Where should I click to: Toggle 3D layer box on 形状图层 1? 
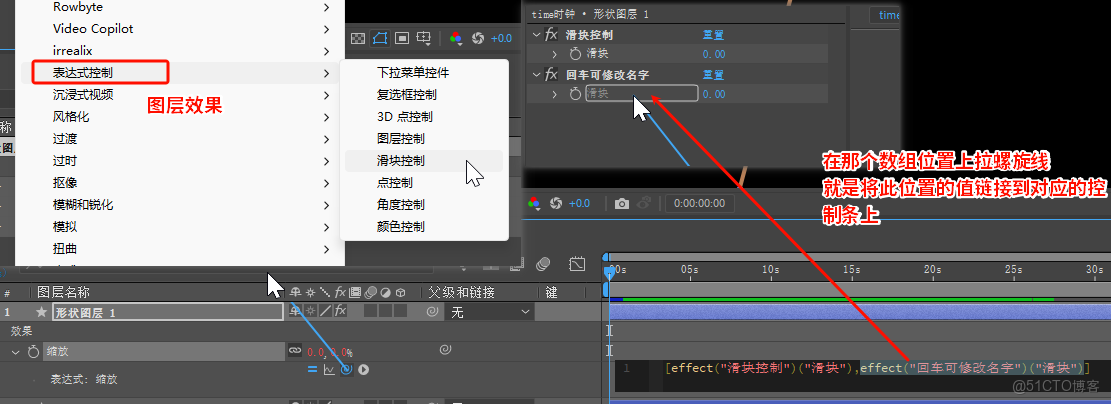[x=400, y=311]
